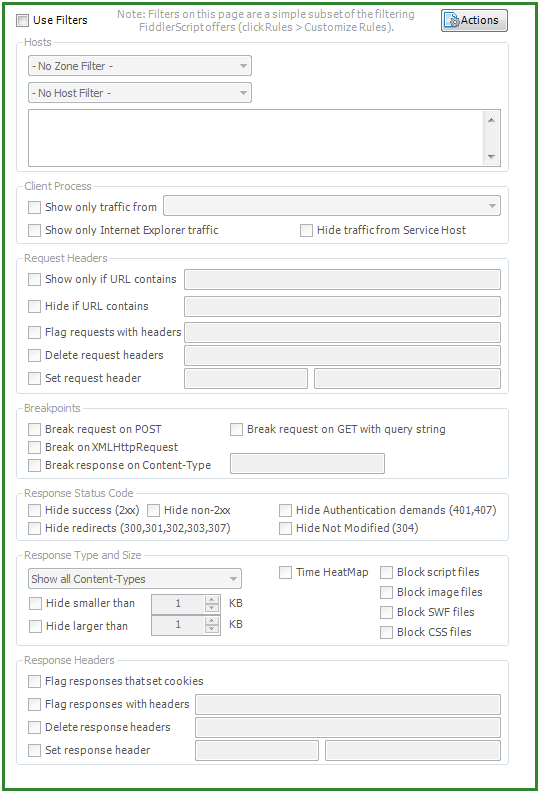
Task: Check Break response on Content-Type
Action: [x=34, y=465]
